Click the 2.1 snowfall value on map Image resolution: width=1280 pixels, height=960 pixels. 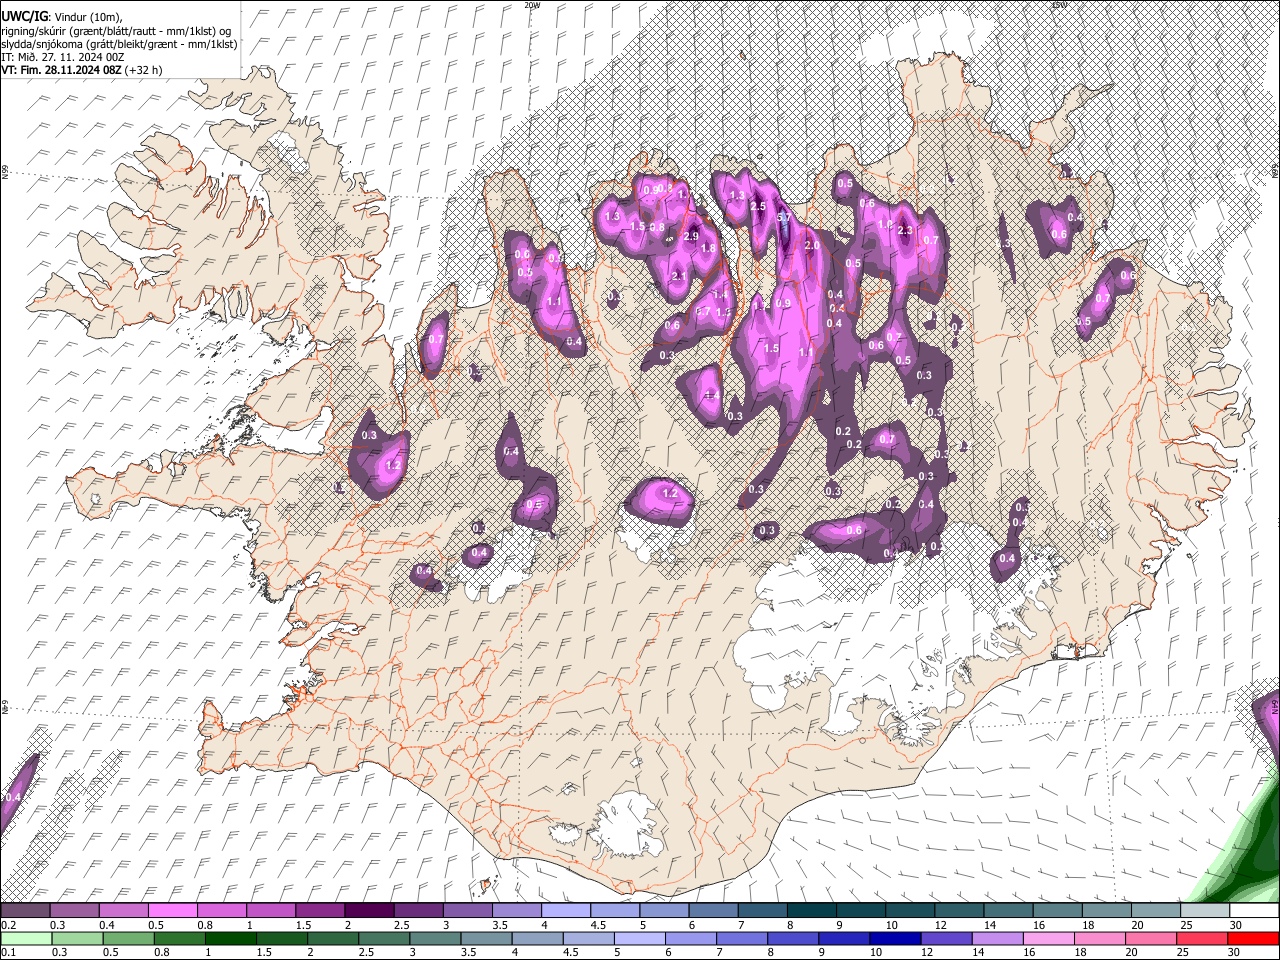679,276
